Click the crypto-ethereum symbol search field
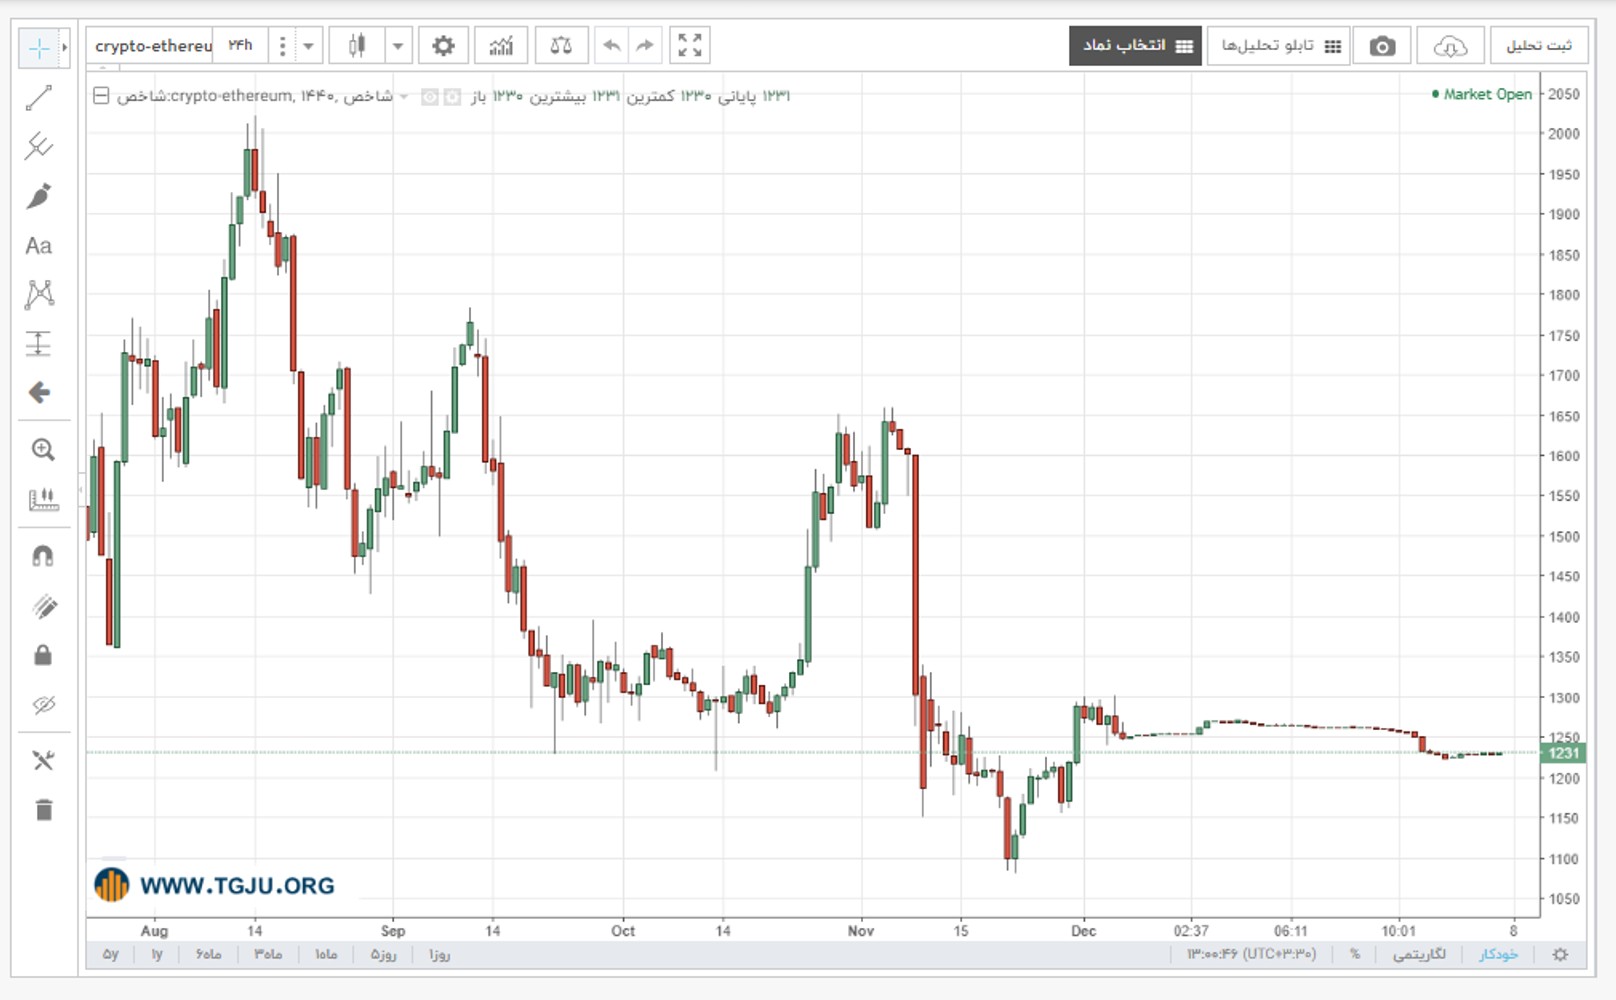The image size is (1616, 1000). 151,46
